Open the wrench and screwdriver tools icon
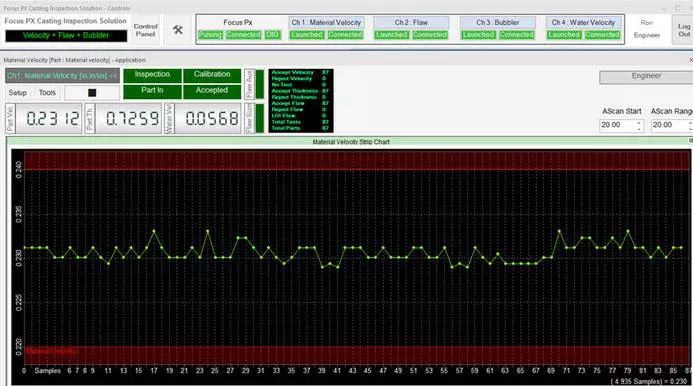 pos(178,30)
